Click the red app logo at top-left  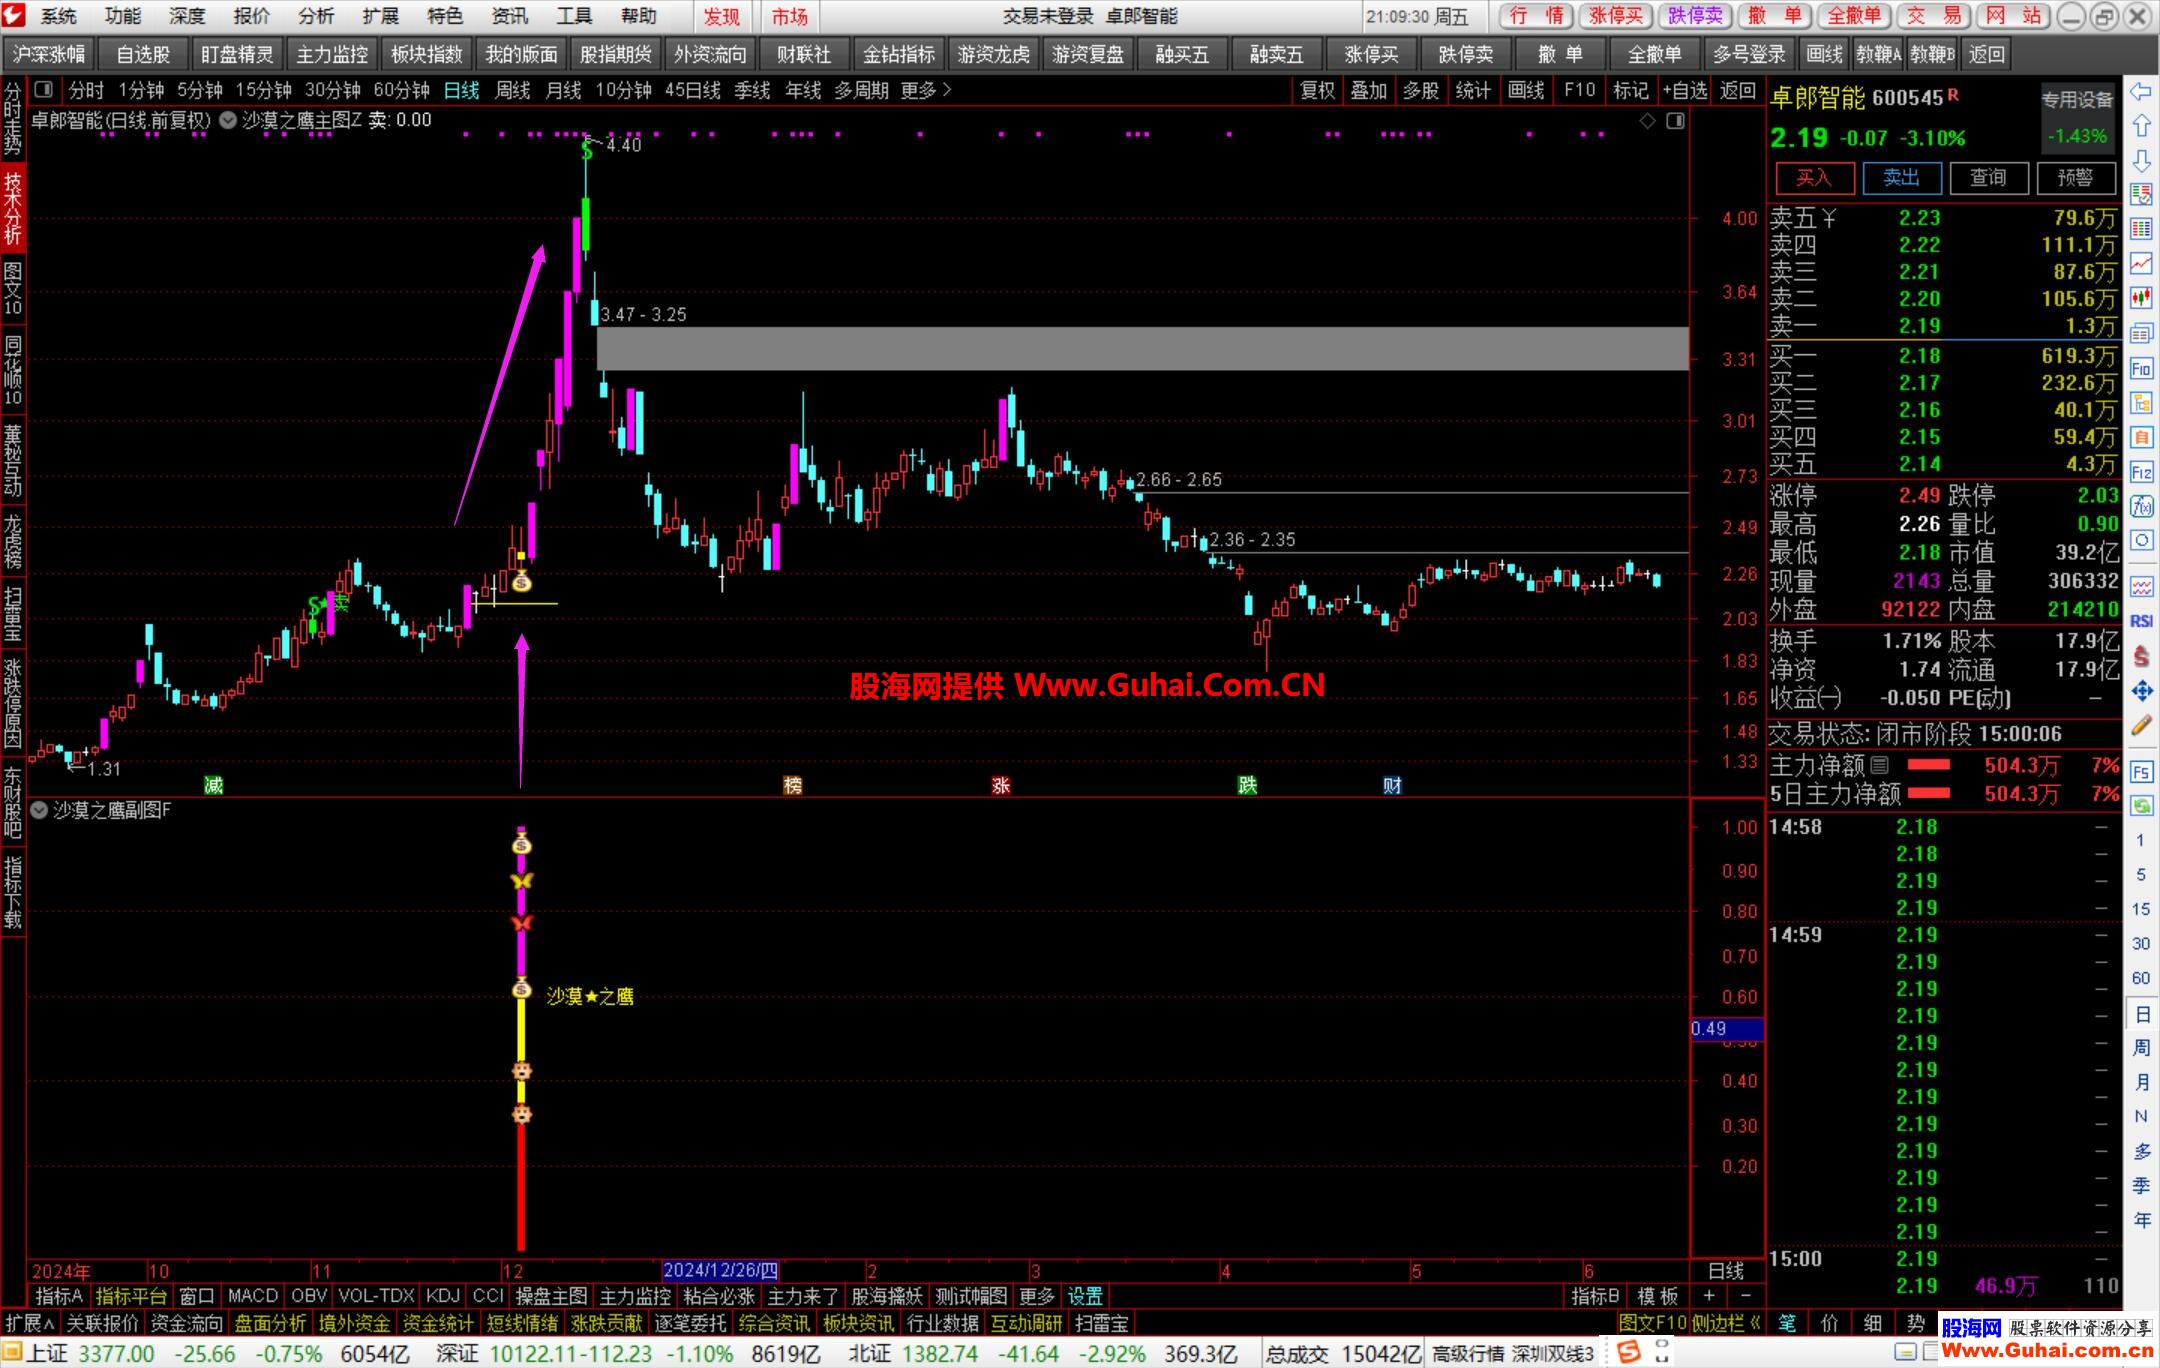point(14,16)
